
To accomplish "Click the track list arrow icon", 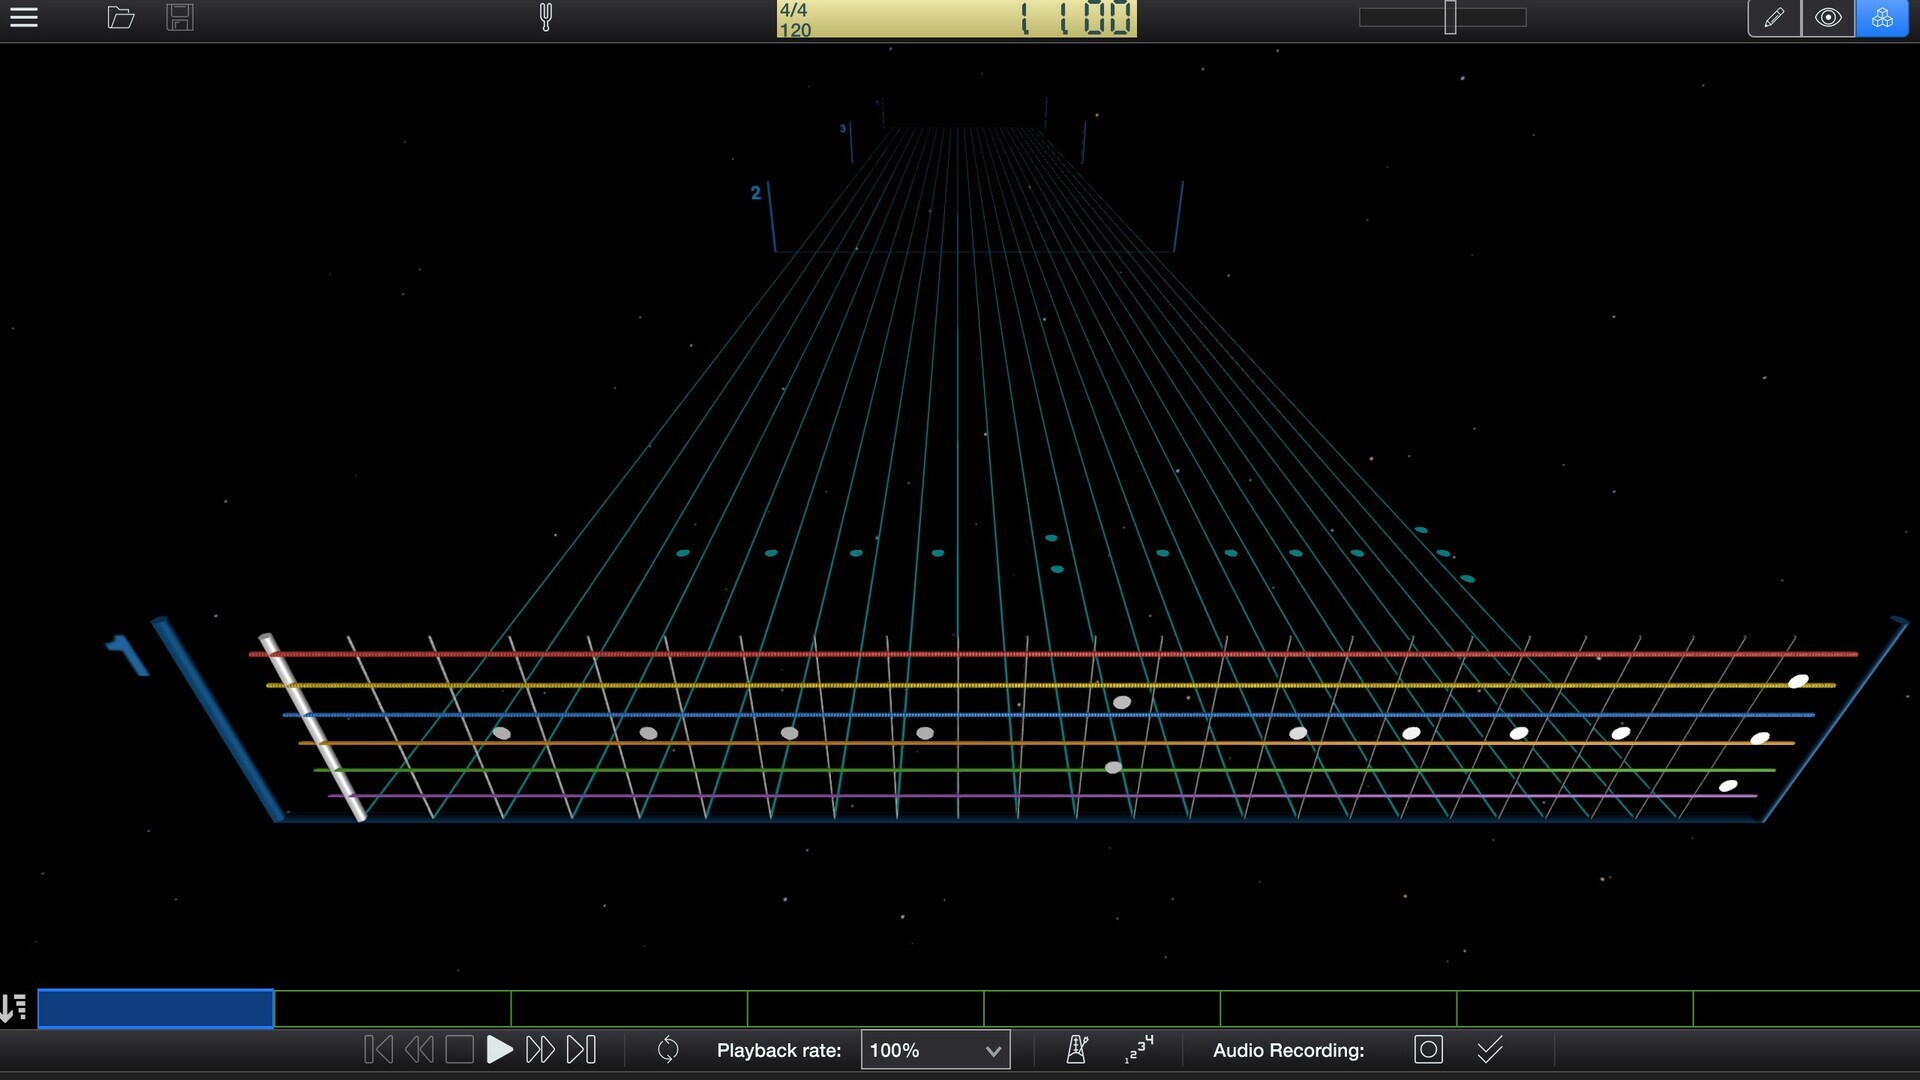I will (13, 1008).
